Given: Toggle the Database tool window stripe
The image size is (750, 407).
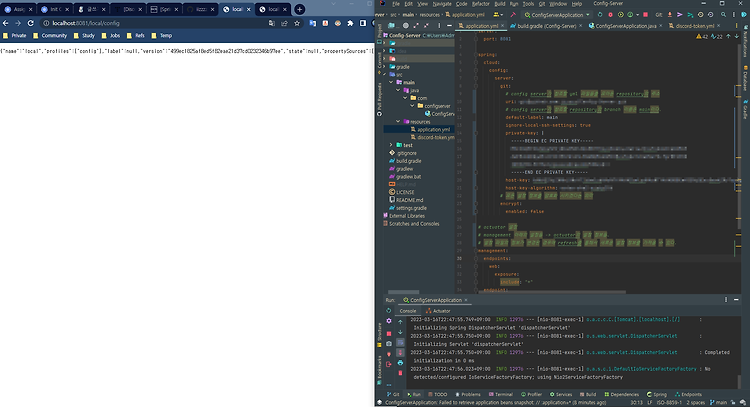Looking at the screenshot, I should (745, 79).
